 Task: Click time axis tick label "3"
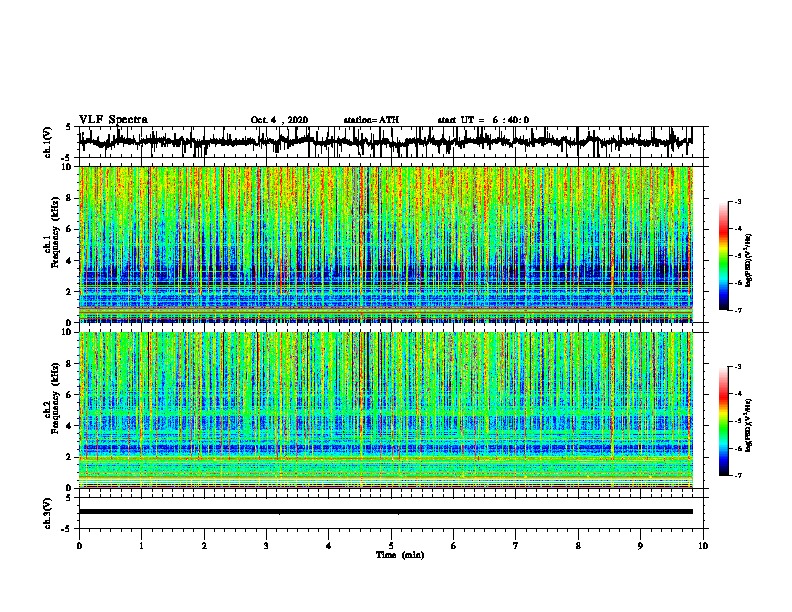(266, 546)
